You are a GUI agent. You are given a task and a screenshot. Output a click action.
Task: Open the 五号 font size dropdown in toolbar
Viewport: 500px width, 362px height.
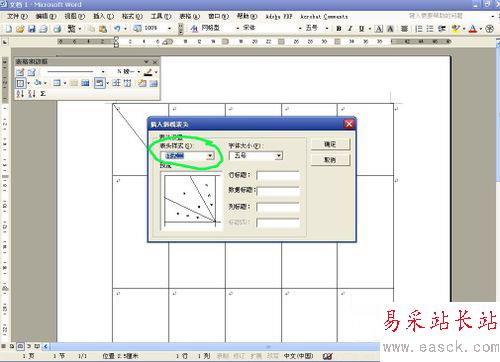[x=327, y=29]
